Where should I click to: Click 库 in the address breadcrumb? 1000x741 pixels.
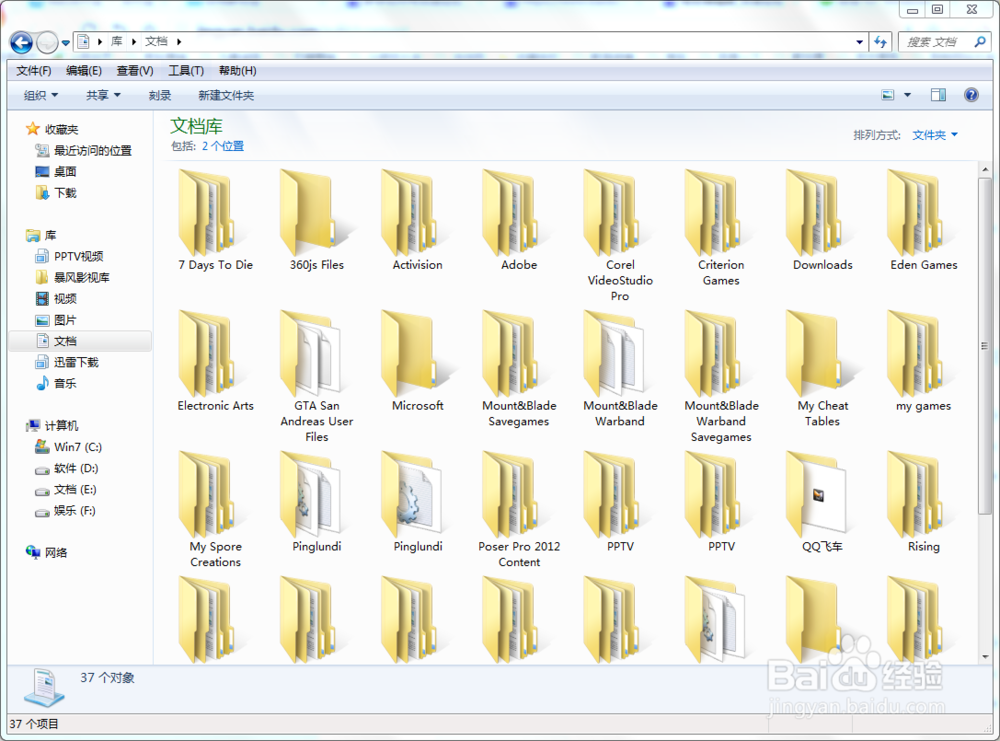coord(117,41)
